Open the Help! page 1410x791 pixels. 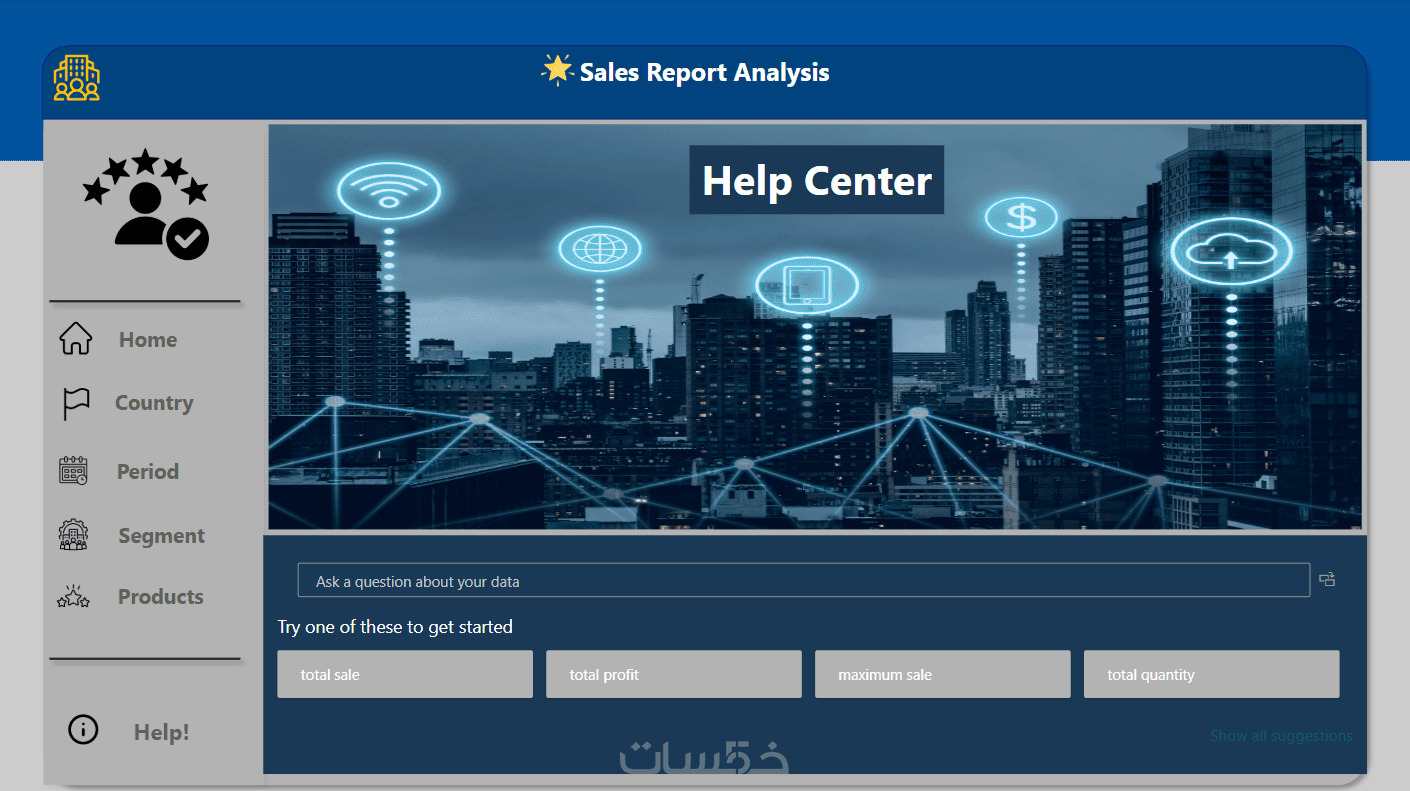(x=162, y=733)
